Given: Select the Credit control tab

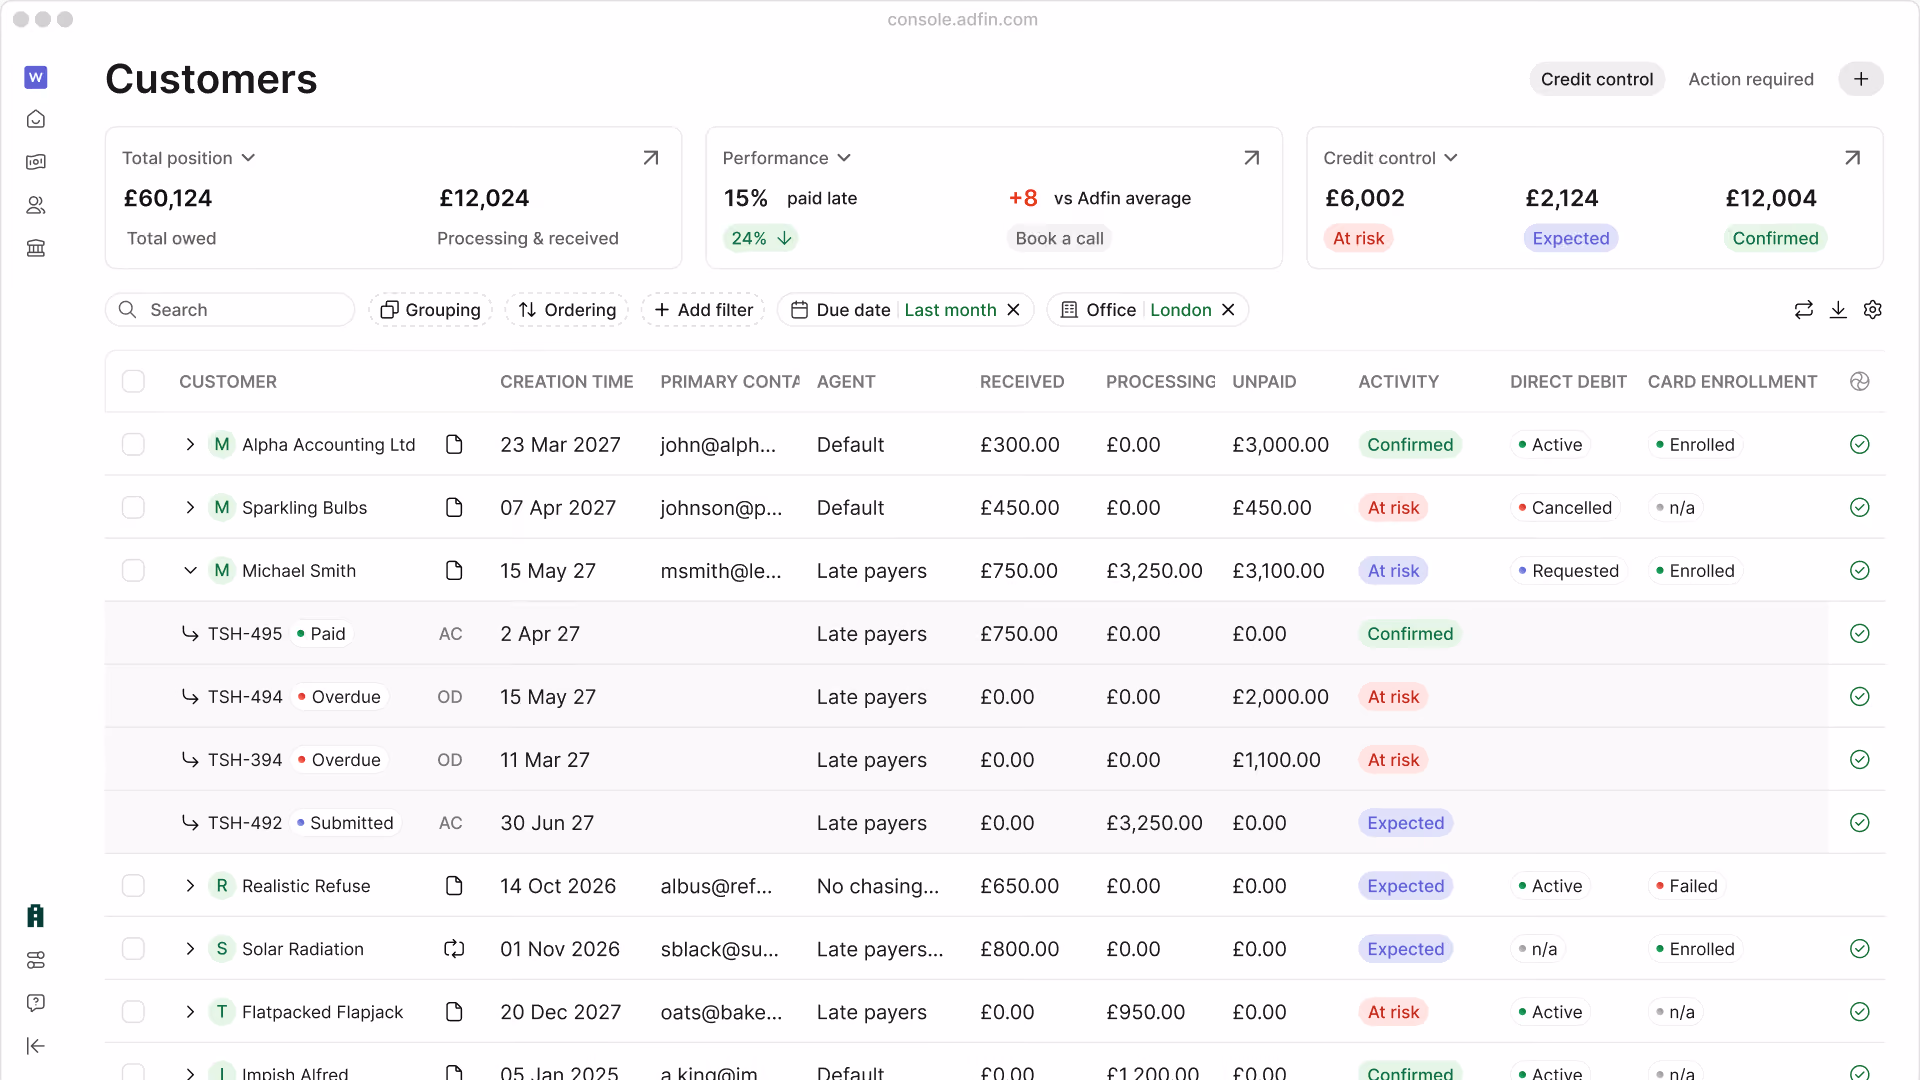Looking at the screenshot, I should (1597, 79).
